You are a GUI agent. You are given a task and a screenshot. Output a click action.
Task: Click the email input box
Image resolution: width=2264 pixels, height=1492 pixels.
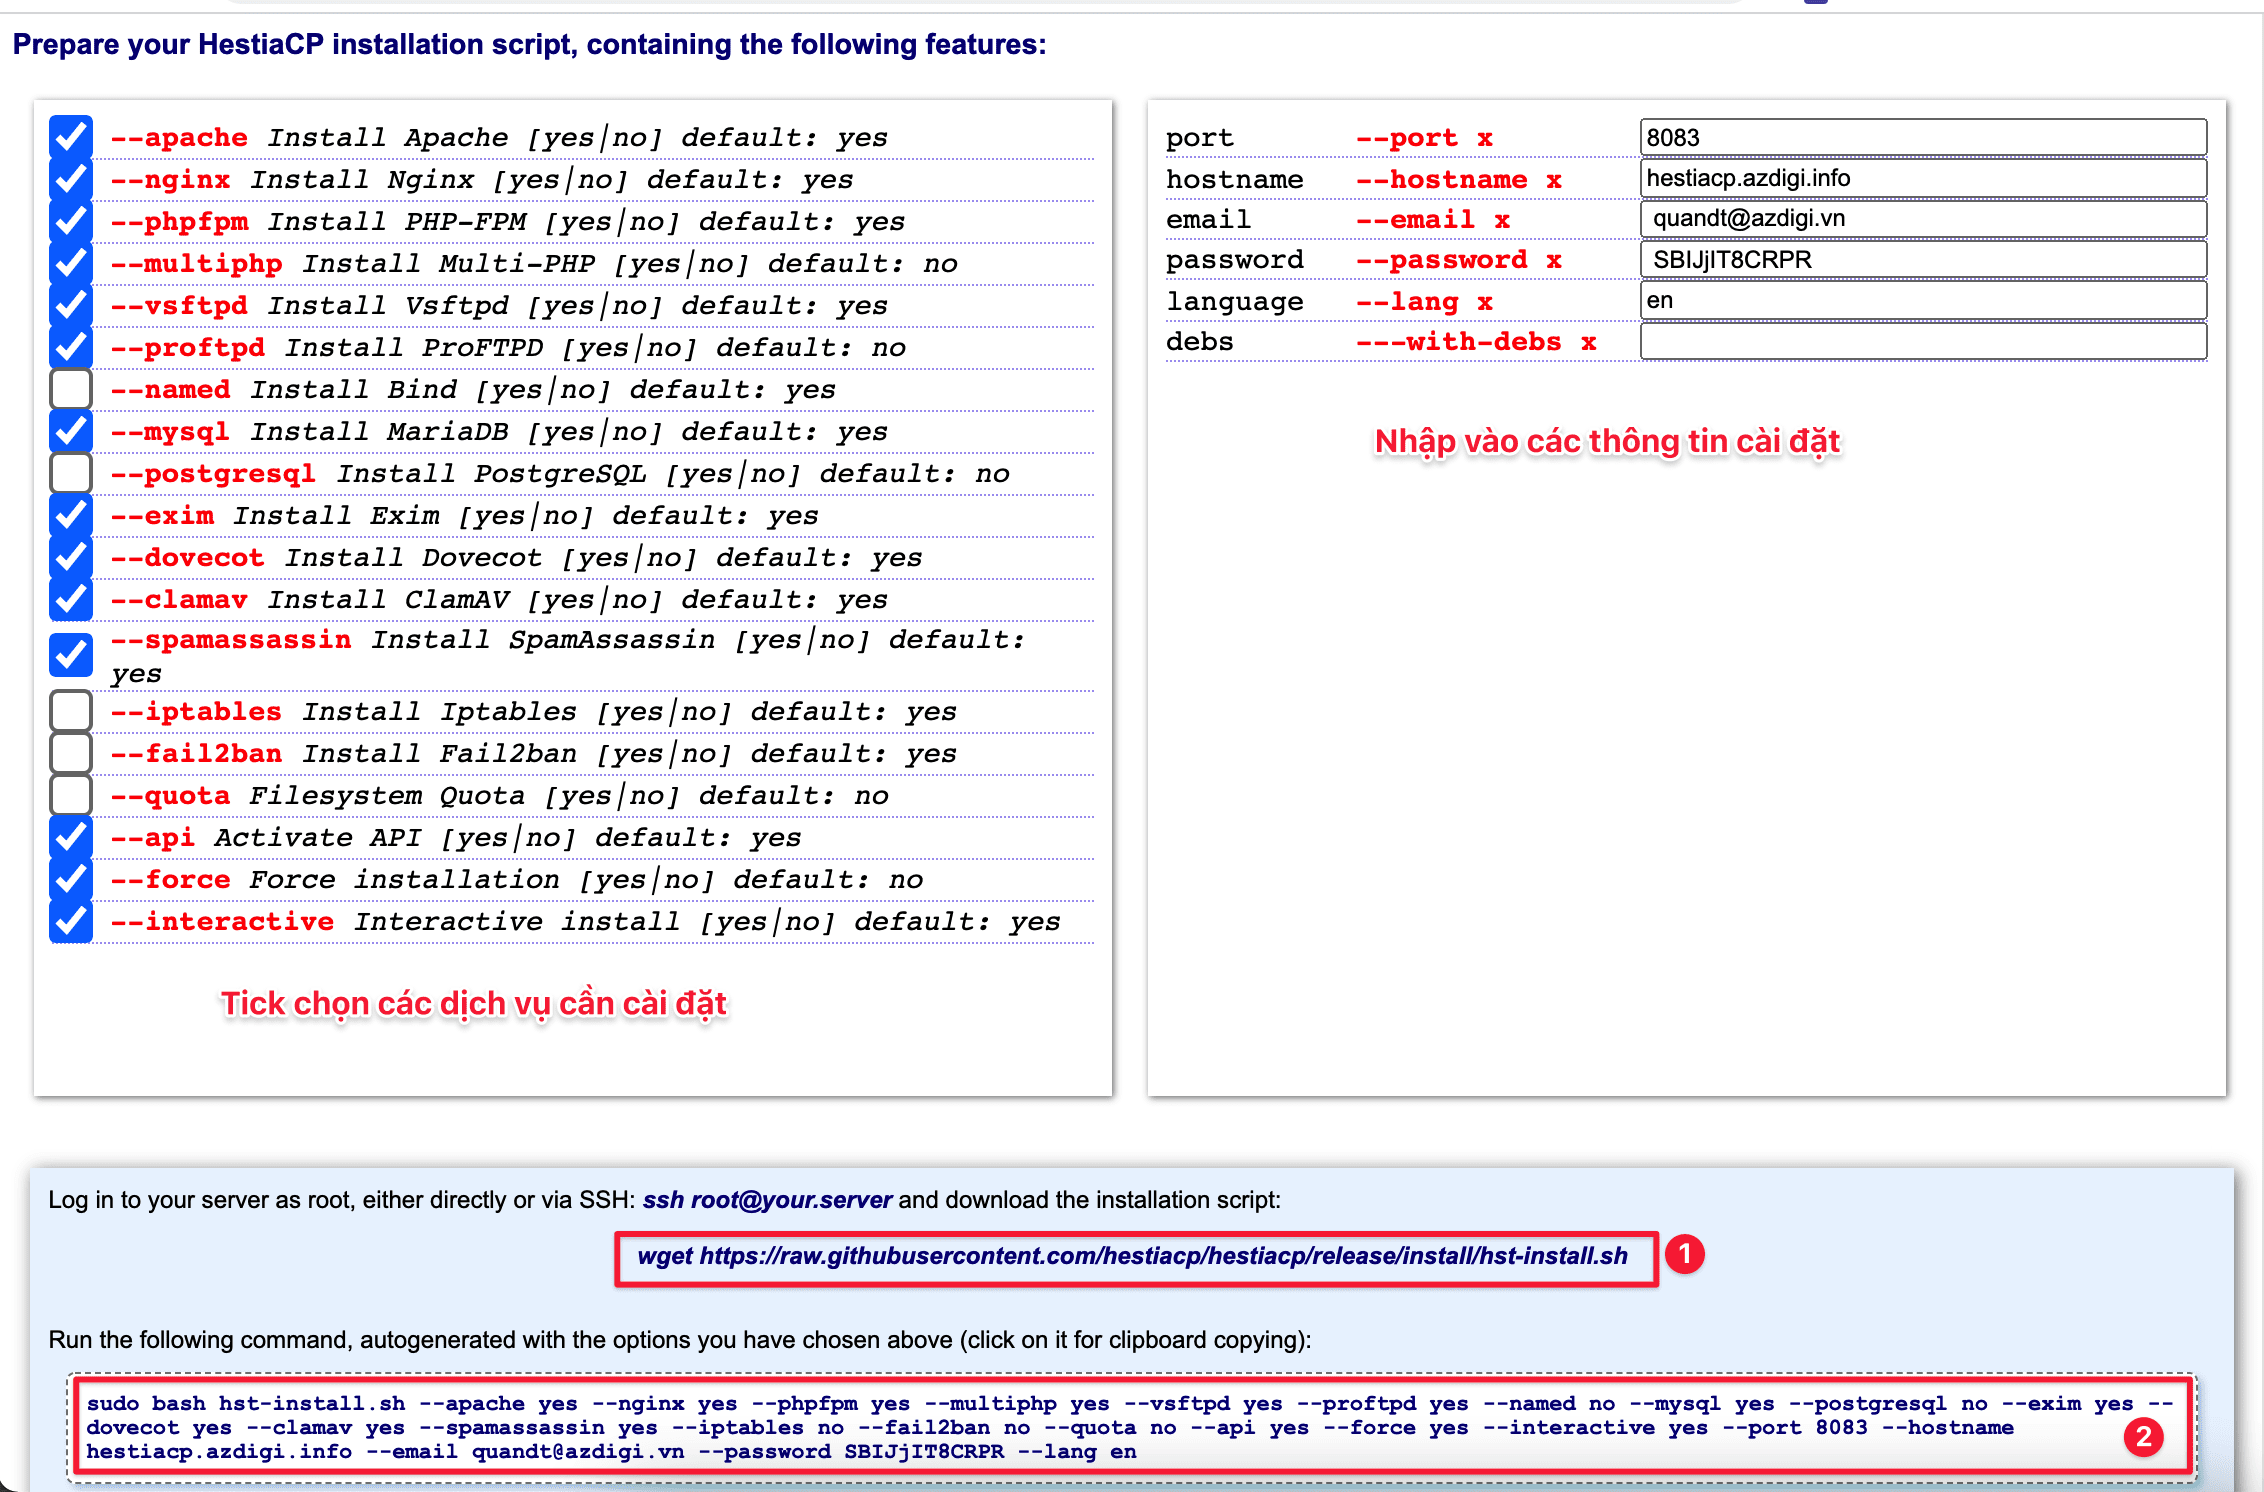tap(1922, 219)
